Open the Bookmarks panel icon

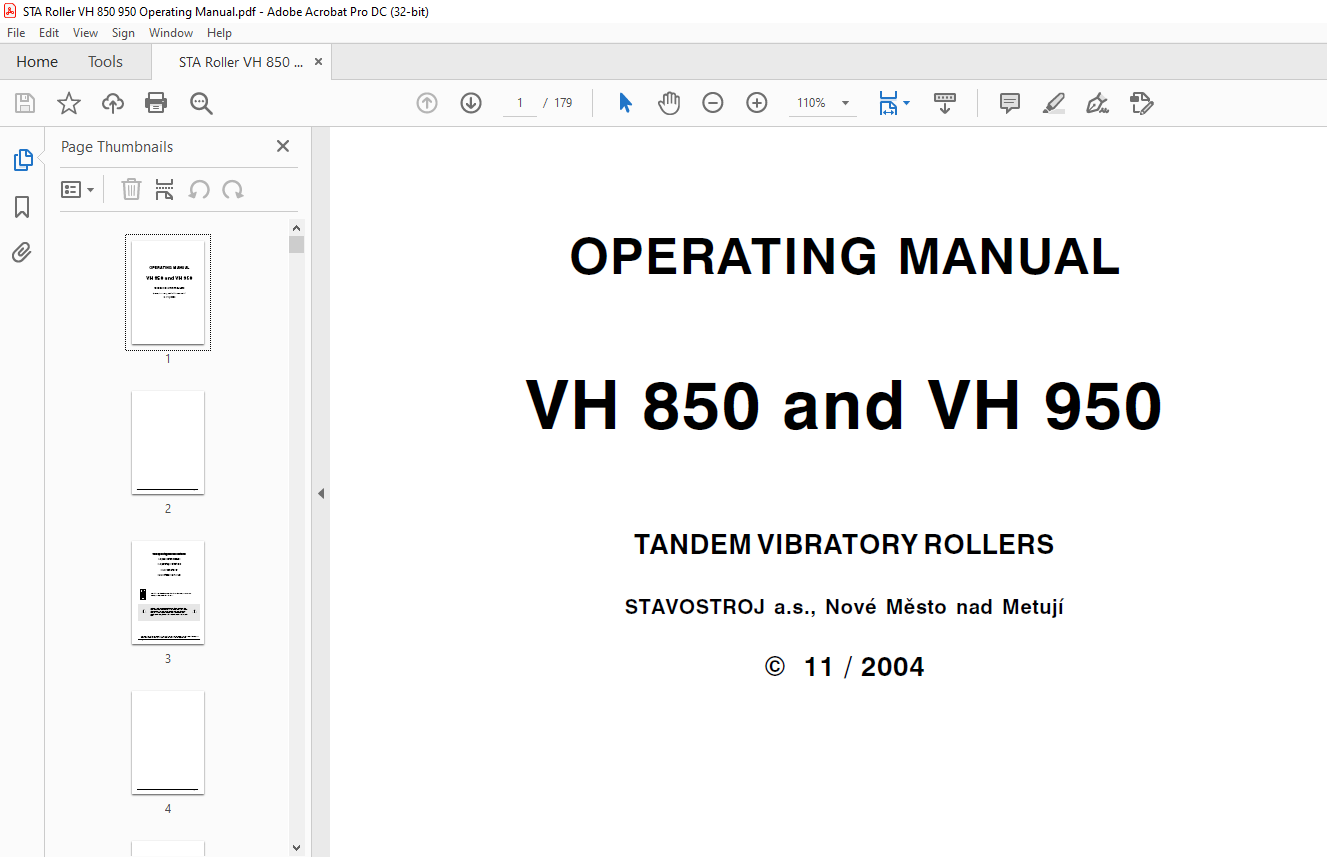[x=22, y=207]
